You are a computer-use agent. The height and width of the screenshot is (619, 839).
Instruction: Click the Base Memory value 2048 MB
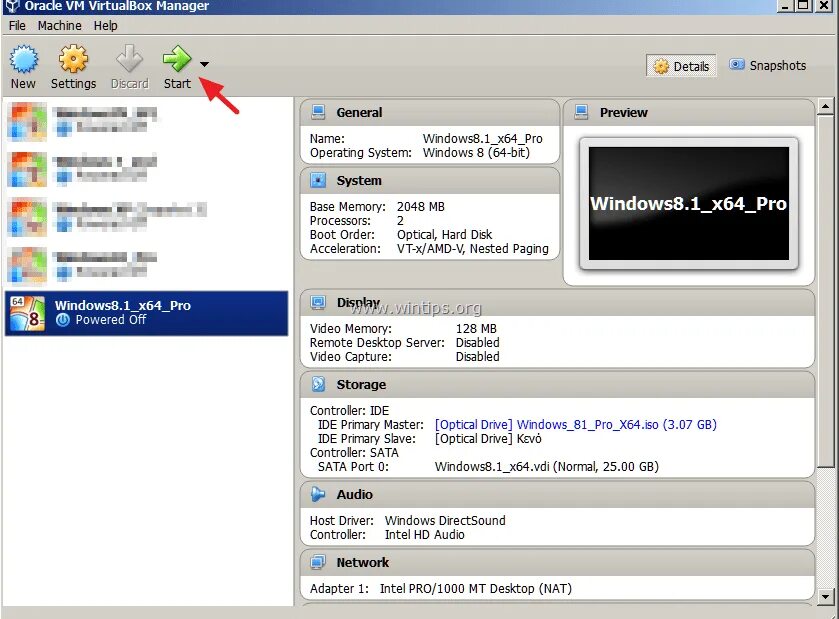pos(421,207)
